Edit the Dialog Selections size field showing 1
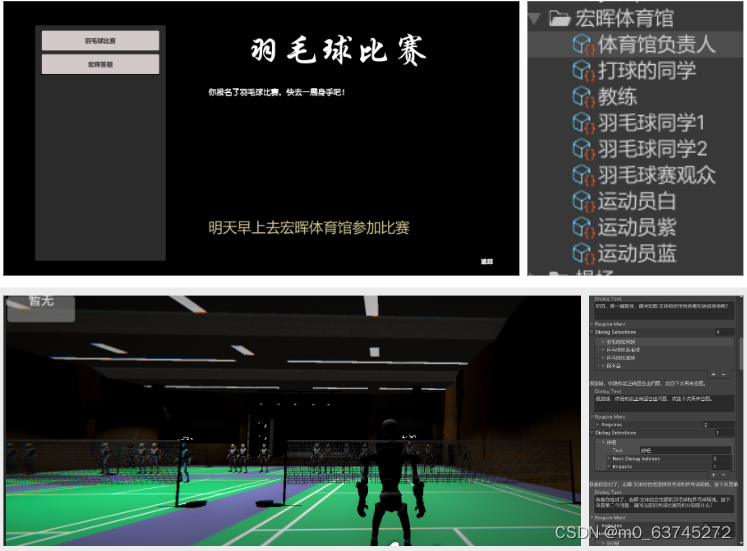747x551 pixels. [x=725, y=433]
